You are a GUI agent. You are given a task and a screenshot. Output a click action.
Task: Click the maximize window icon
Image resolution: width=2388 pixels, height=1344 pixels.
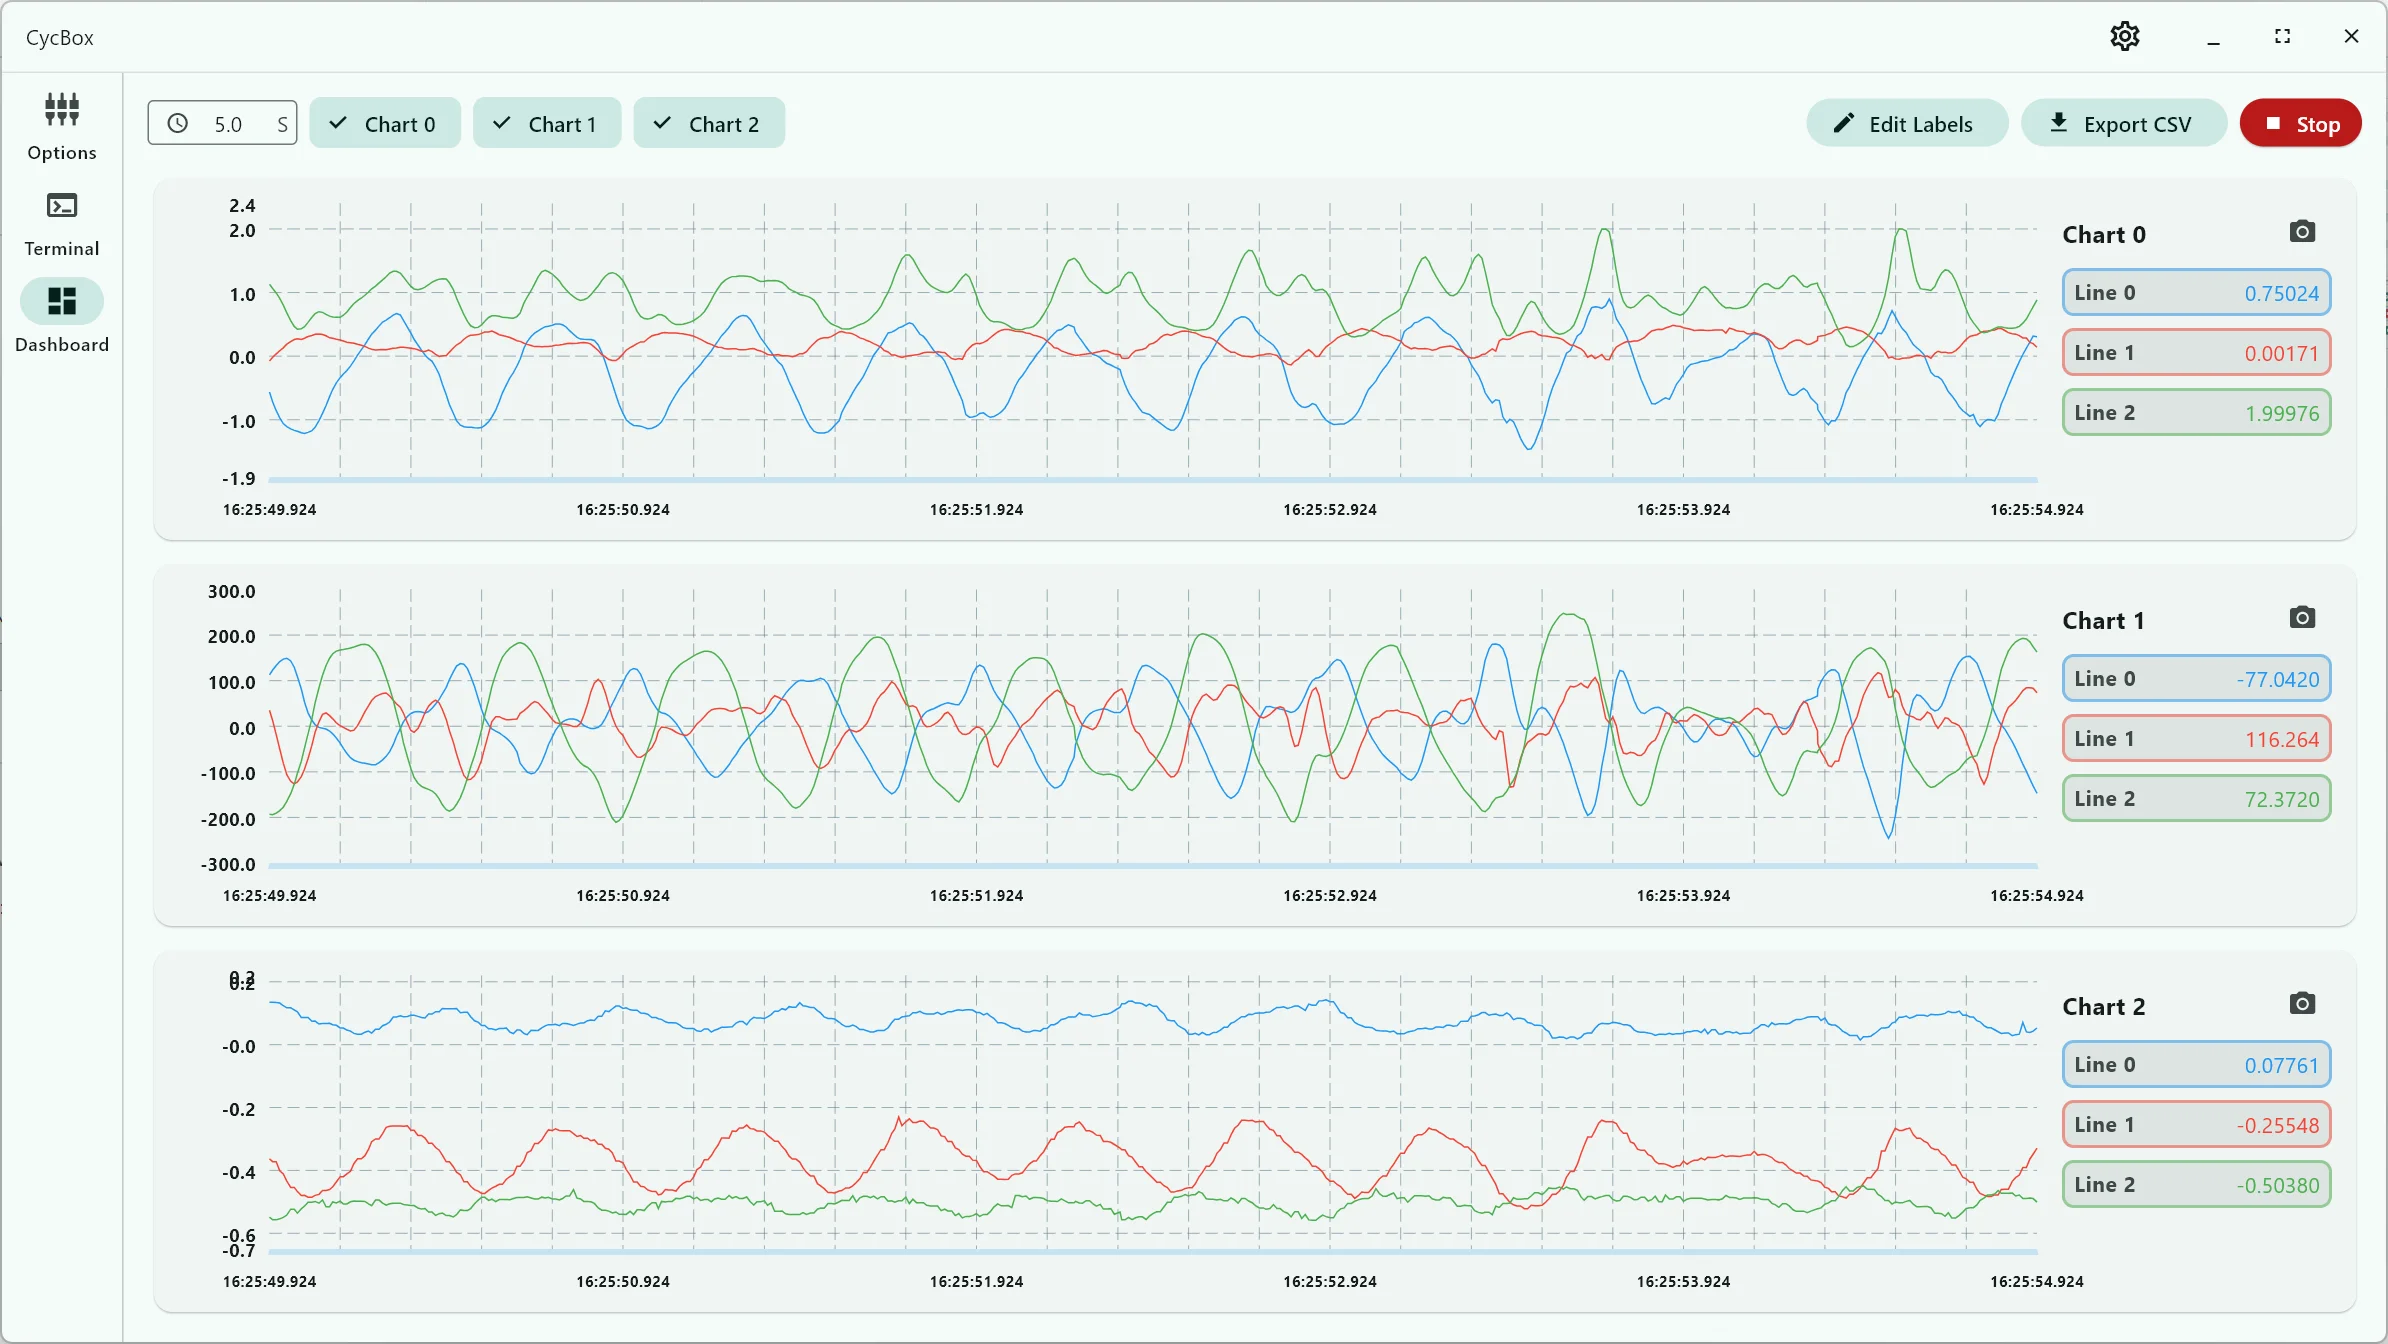point(2282,37)
